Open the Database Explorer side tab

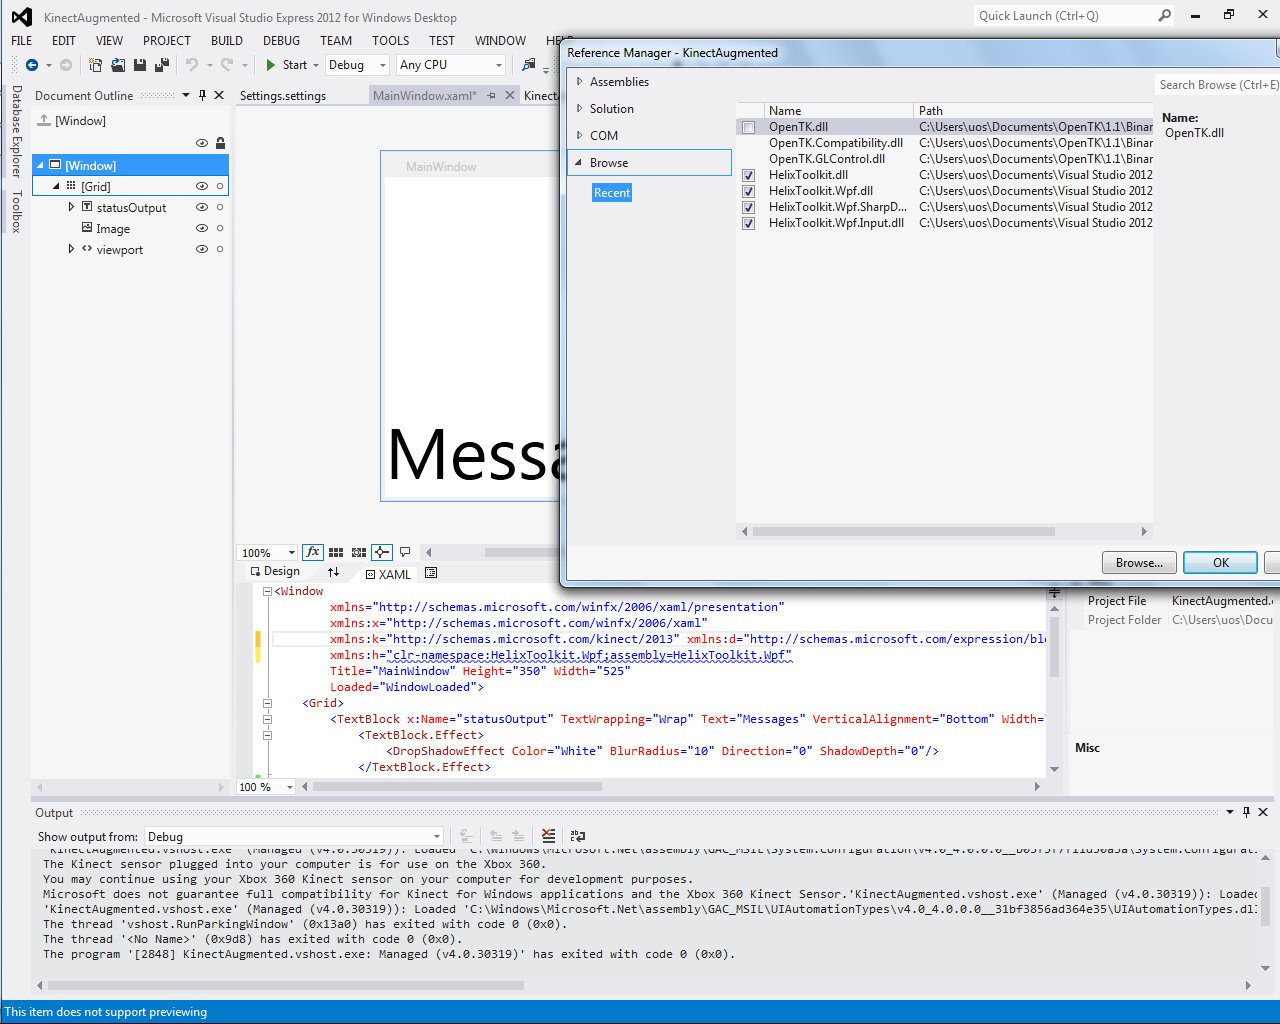pos(16,131)
